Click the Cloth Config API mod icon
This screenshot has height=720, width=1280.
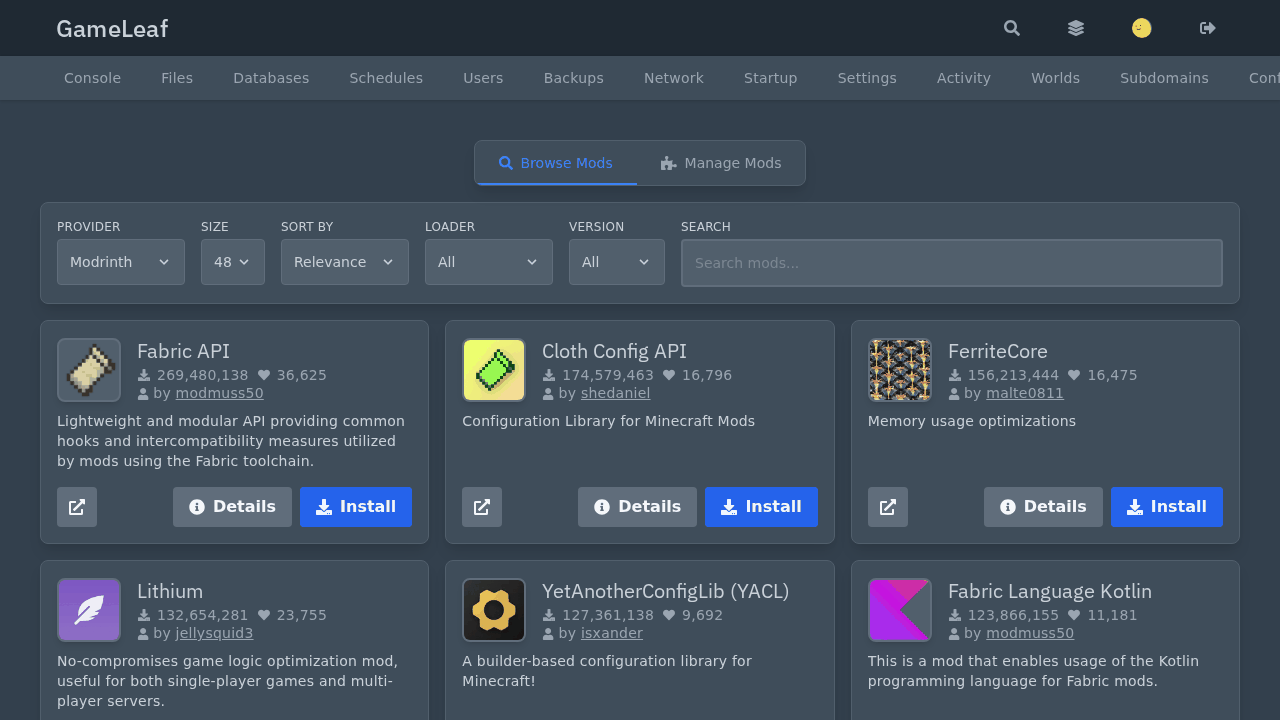[x=494, y=370]
